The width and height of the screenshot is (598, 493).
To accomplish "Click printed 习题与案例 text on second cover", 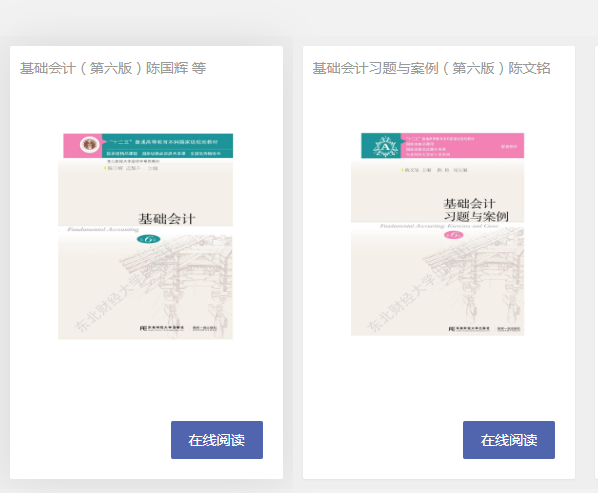I will point(476,217).
